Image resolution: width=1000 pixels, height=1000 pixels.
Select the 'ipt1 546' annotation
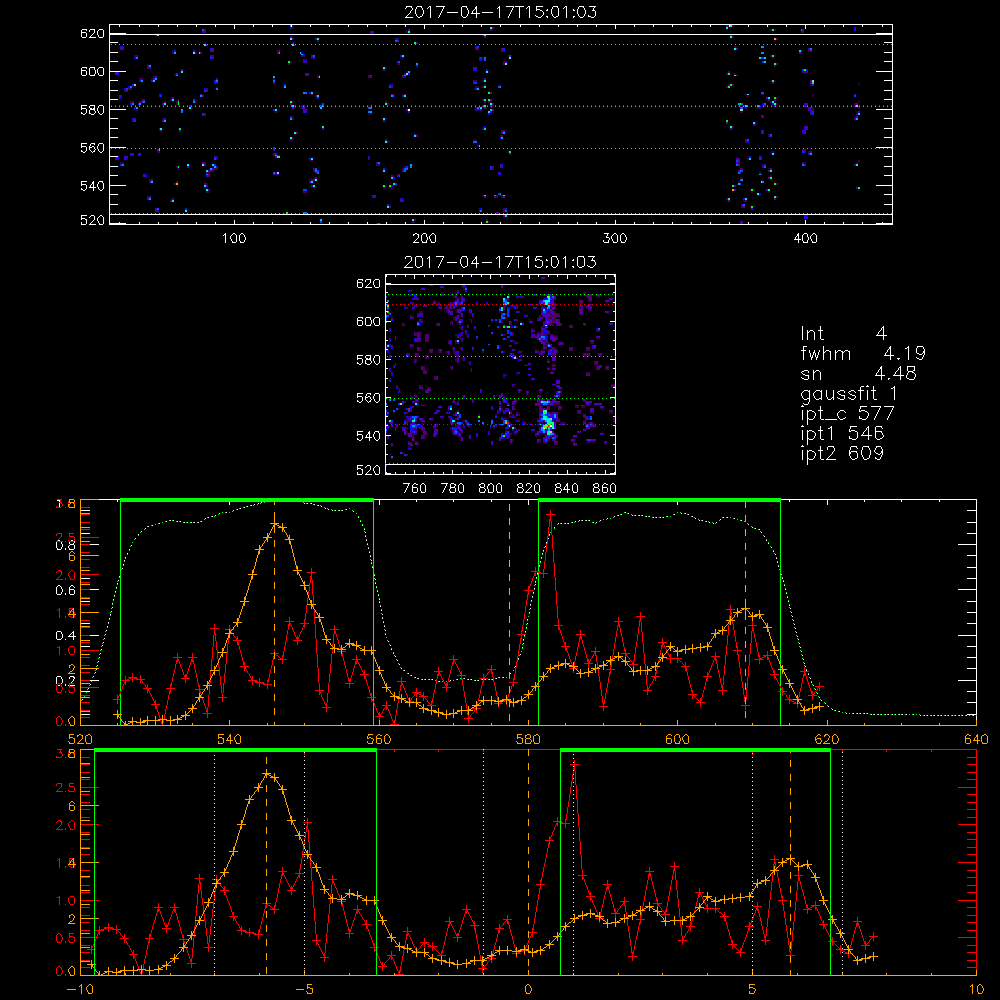842,434
